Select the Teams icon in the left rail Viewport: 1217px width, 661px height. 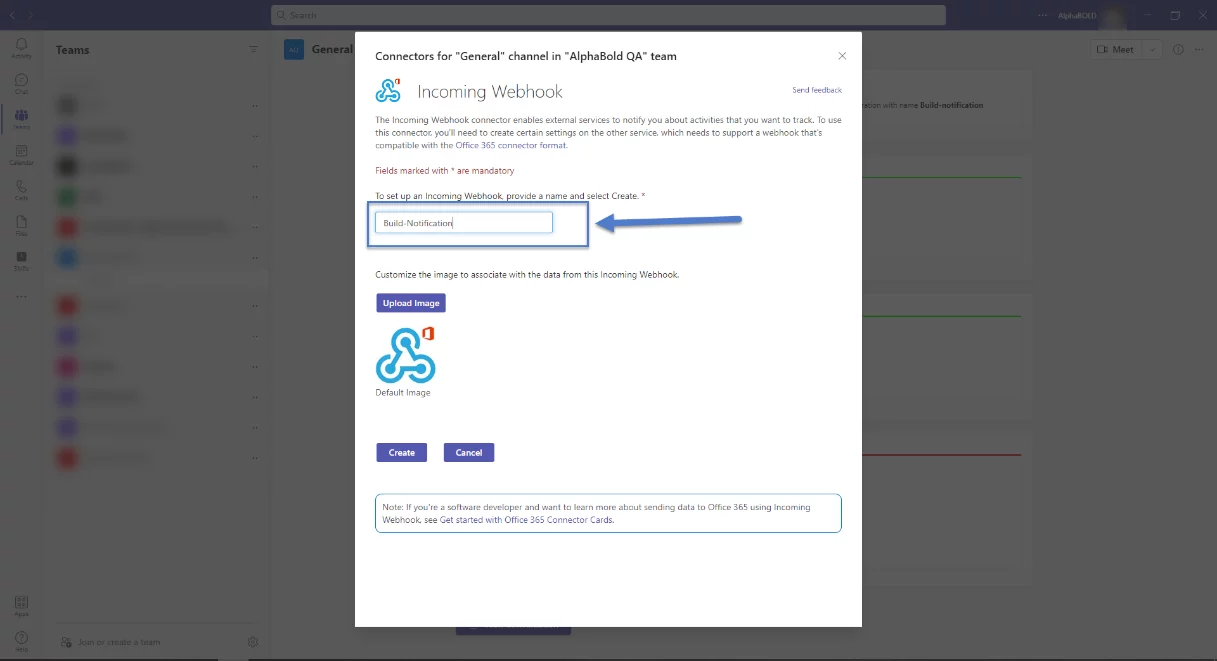21,119
